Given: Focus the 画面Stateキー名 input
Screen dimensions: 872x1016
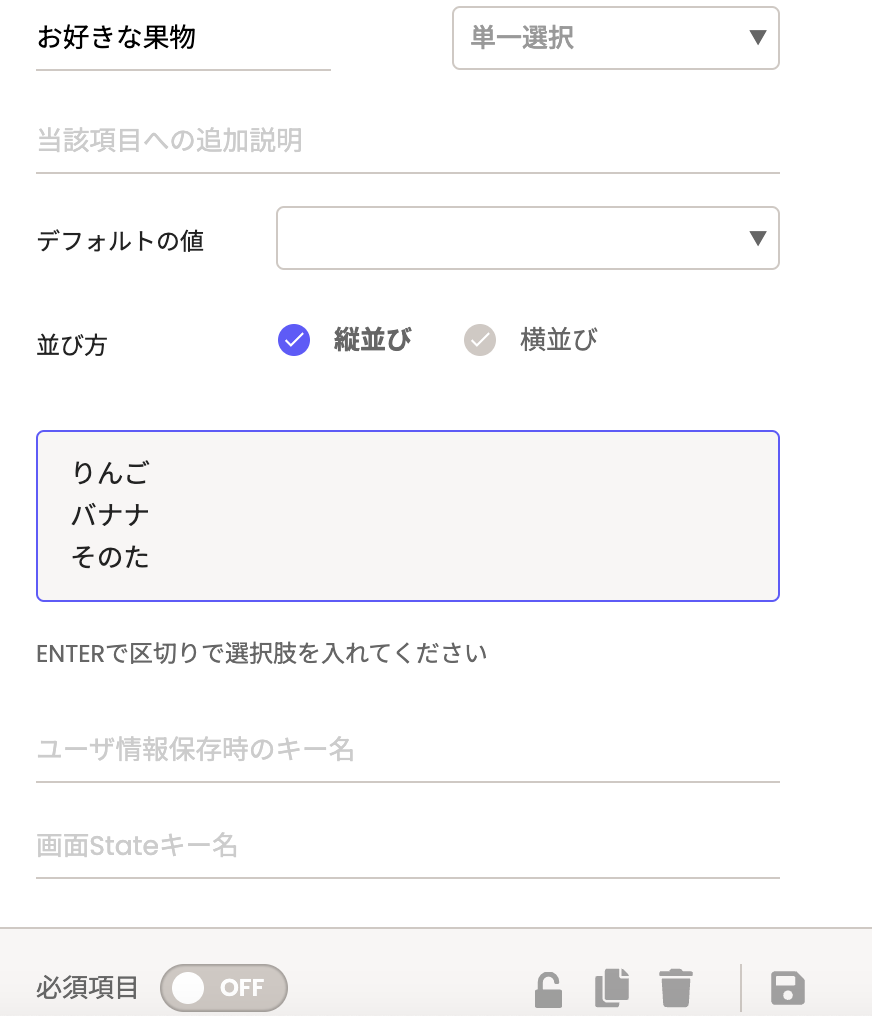Looking at the screenshot, I should click(407, 846).
